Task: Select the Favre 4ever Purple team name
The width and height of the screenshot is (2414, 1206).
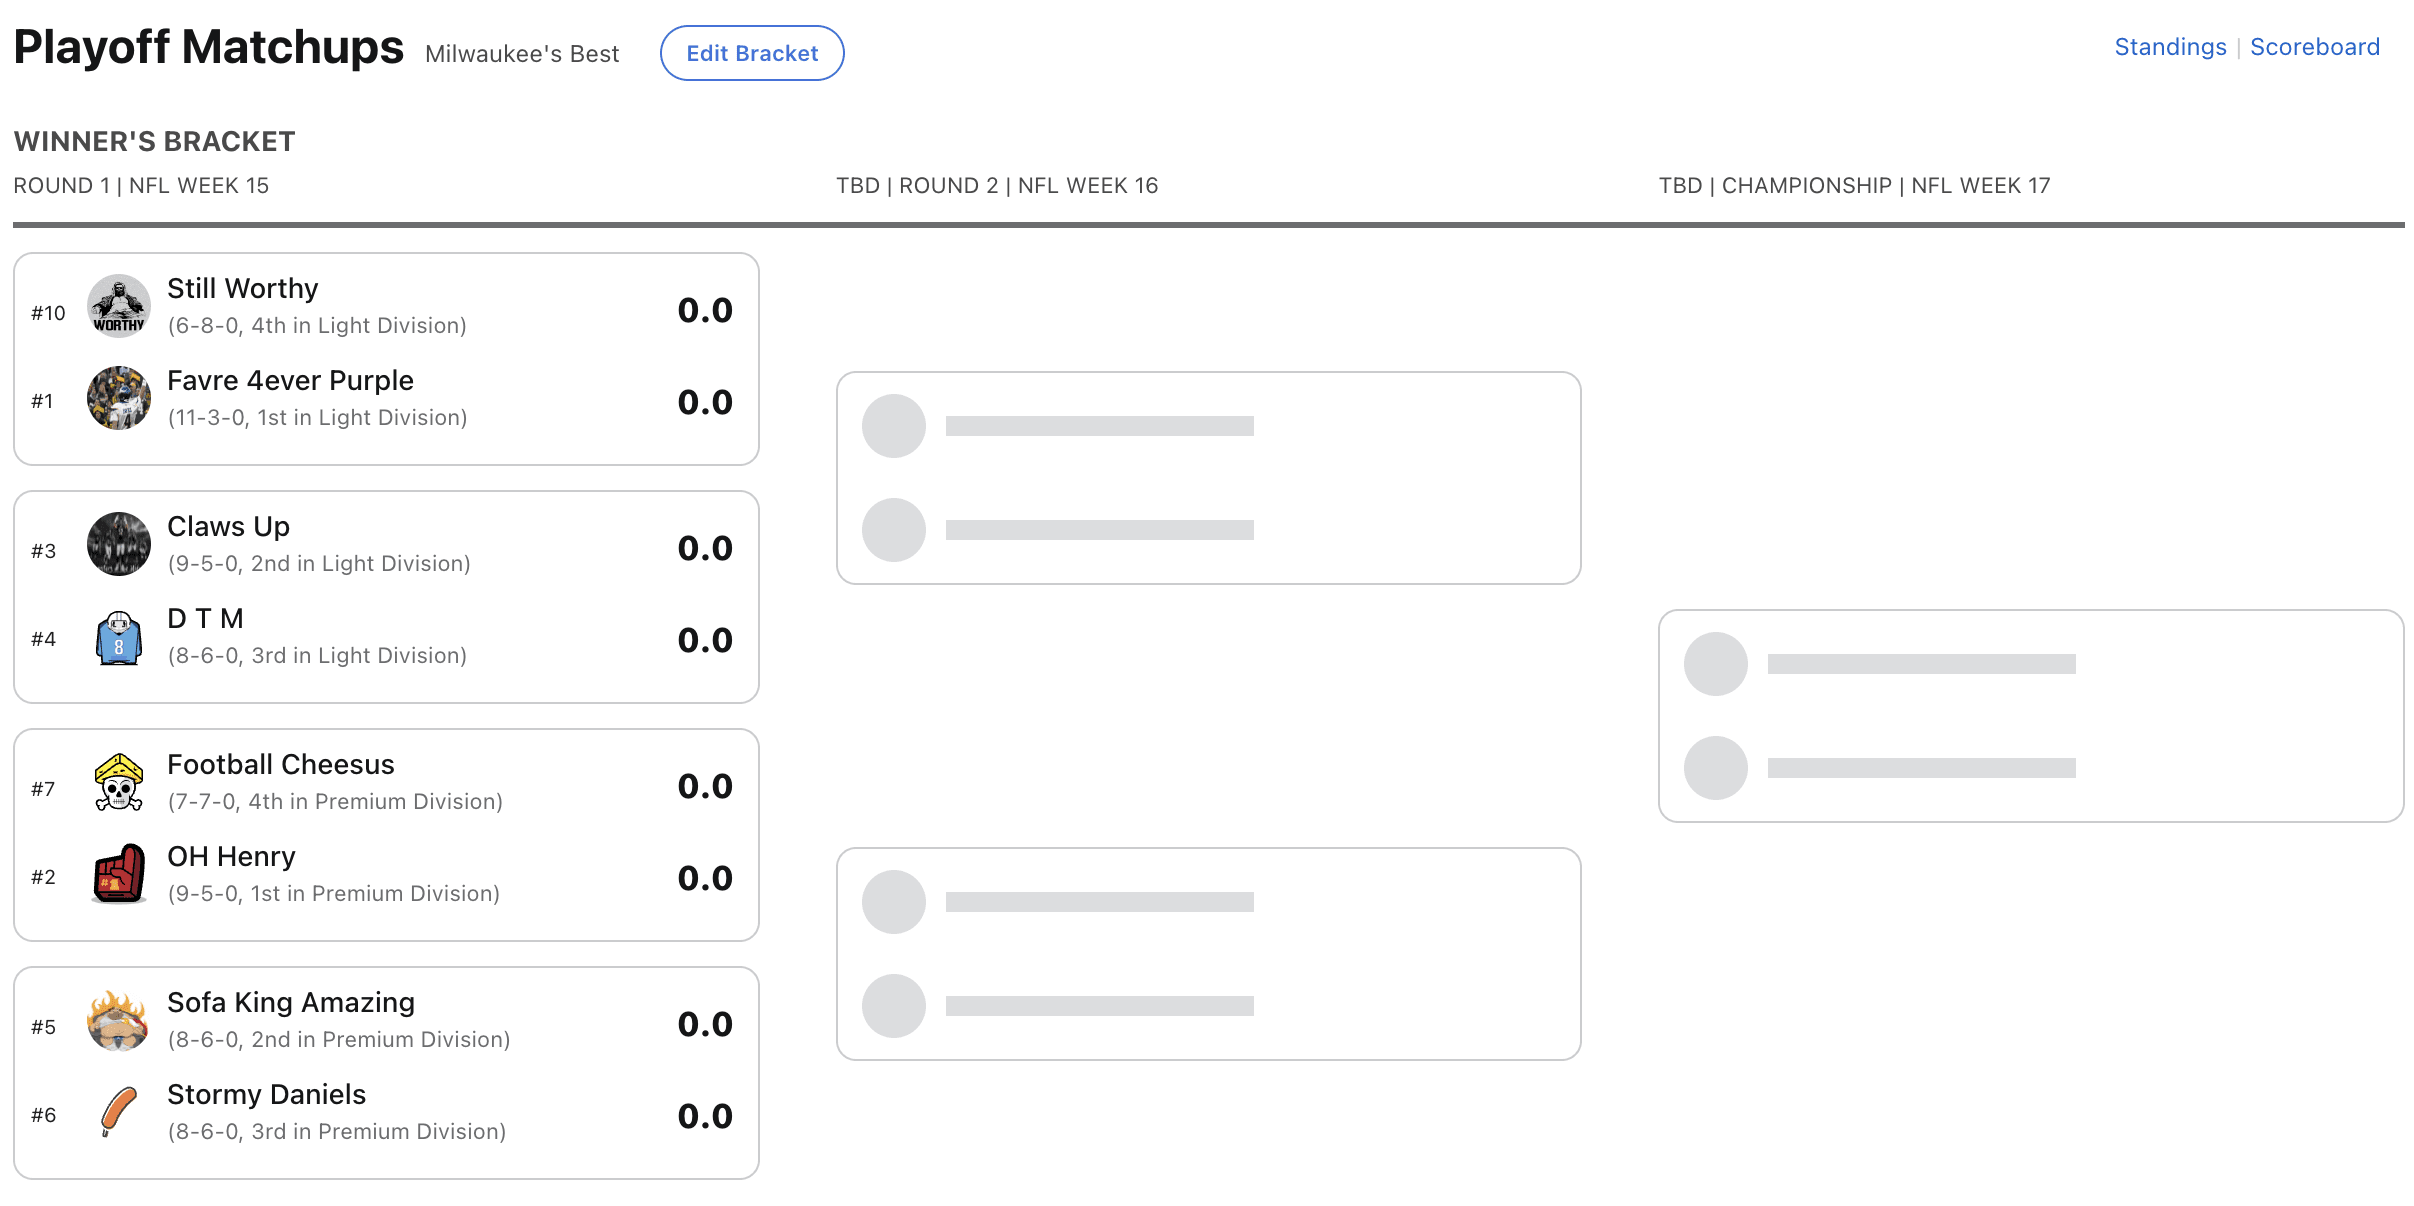Action: (290, 381)
